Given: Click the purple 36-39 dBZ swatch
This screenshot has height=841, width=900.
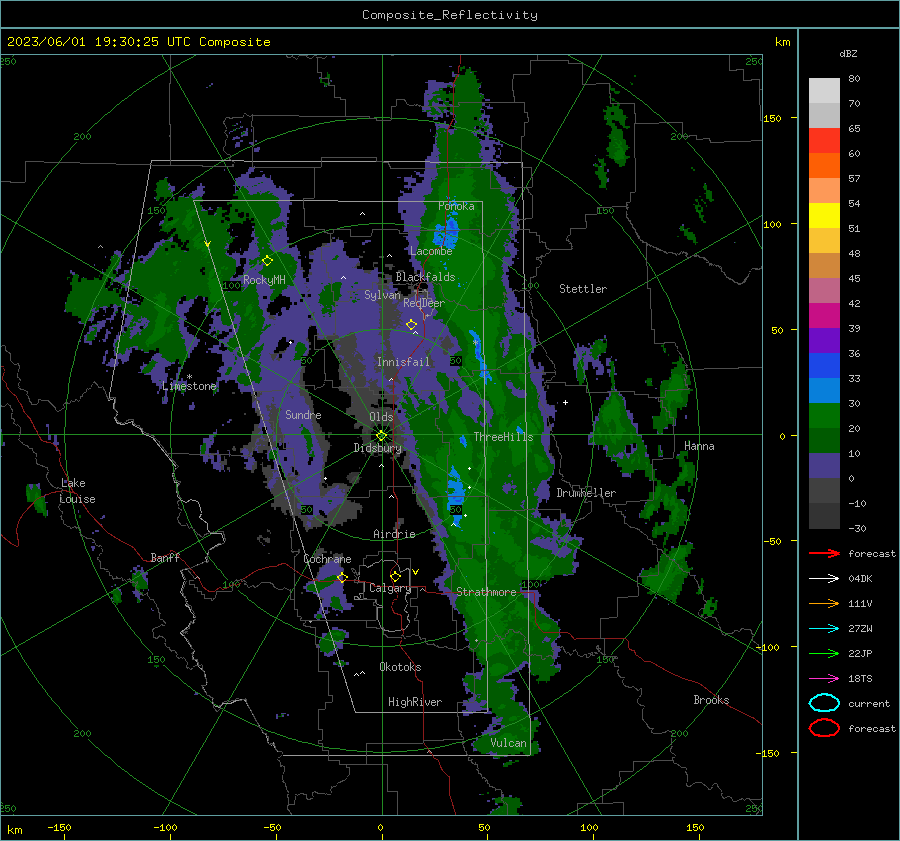Looking at the screenshot, I should click(824, 341).
